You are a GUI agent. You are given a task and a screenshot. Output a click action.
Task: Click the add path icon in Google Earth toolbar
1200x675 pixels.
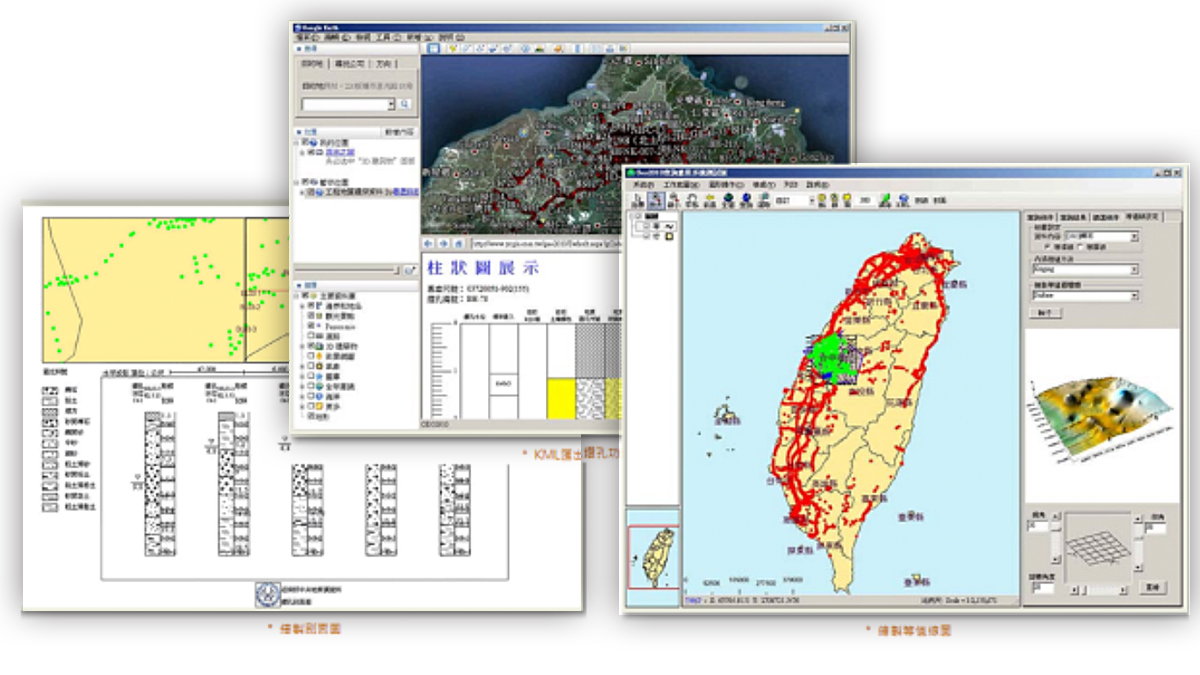coord(480,48)
